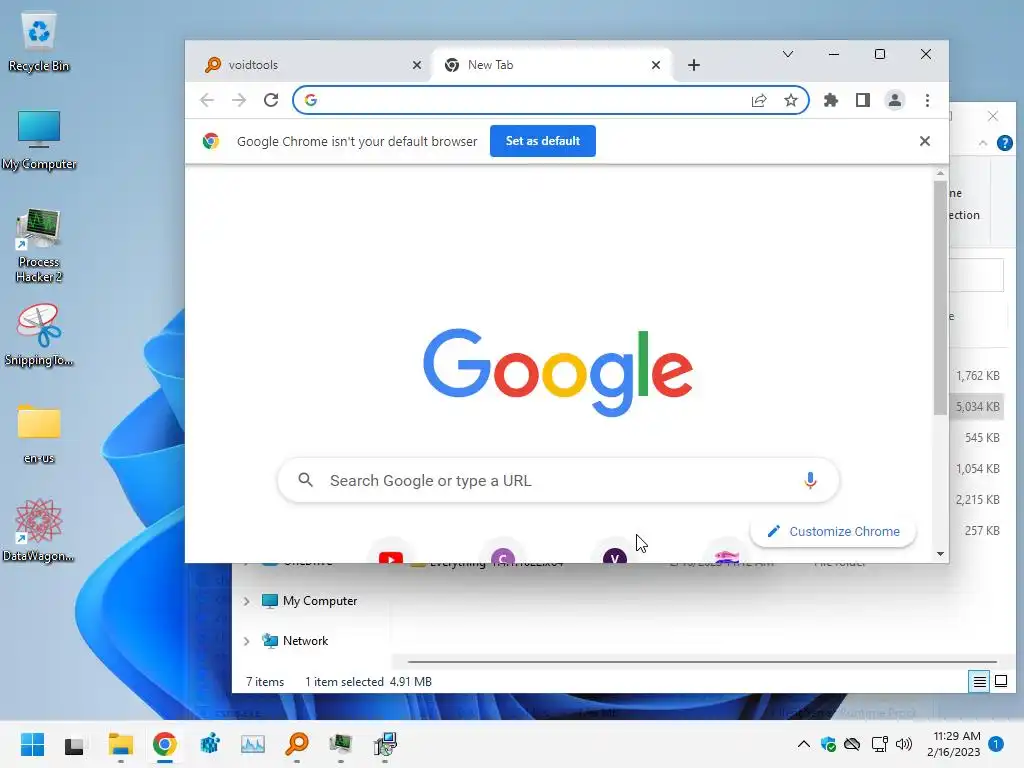Select Process Hacker 2 desktop shortcut

pos(39,246)
